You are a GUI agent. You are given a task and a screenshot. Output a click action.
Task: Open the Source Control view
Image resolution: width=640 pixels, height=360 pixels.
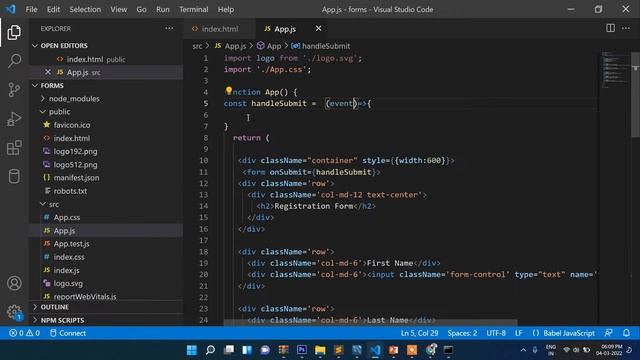click(14, 90)
